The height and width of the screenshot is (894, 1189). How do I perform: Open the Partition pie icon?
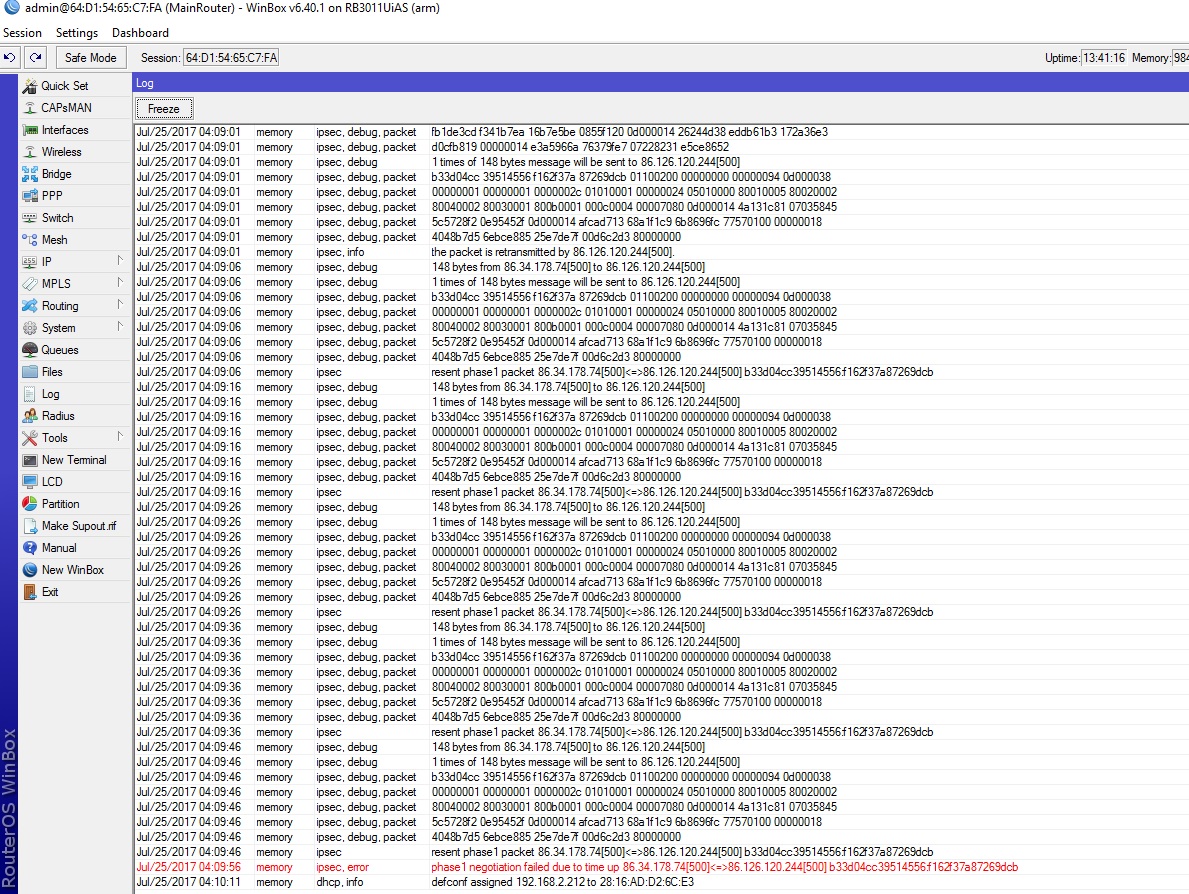pos(30,503)
